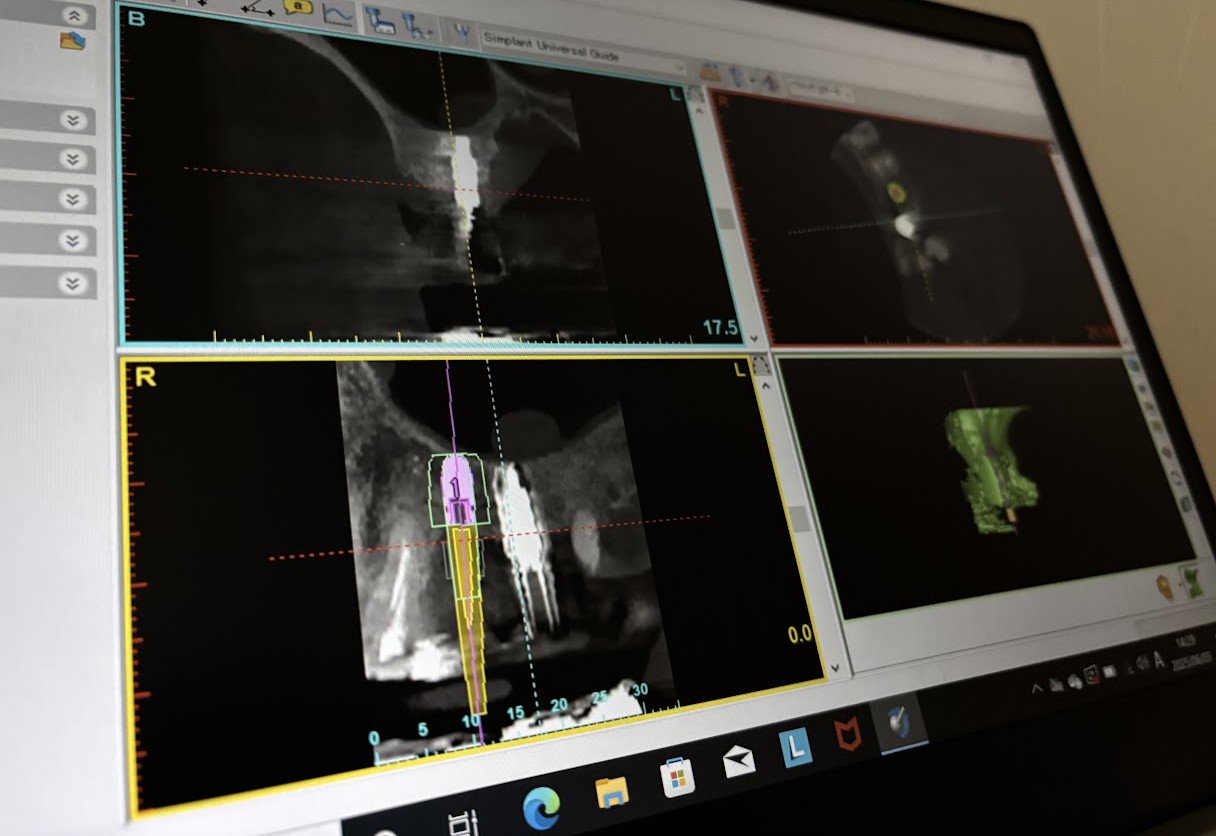Screen dimensions: 1216x836
Task: Launch Microsoft Store from the taskbar
Action: click(x=678, y=776)
